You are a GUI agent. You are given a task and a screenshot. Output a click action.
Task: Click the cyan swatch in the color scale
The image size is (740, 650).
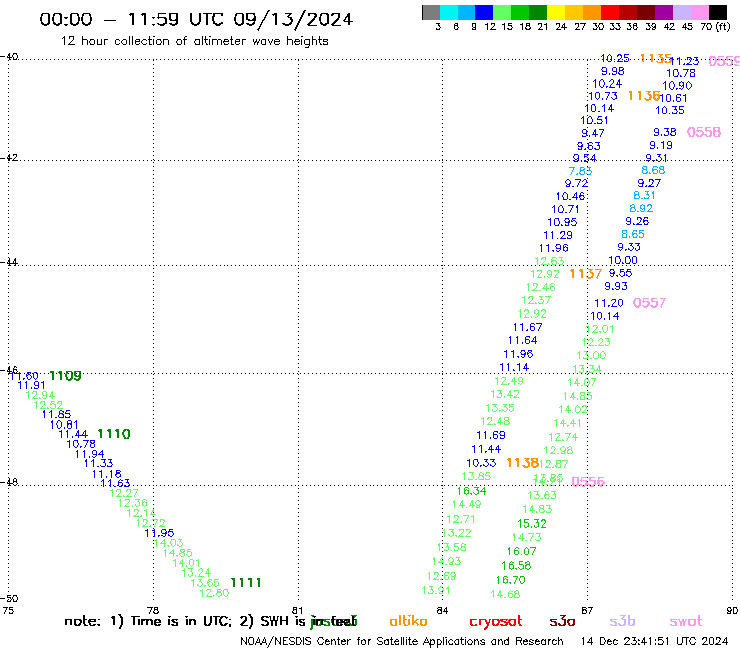point(449,12)
